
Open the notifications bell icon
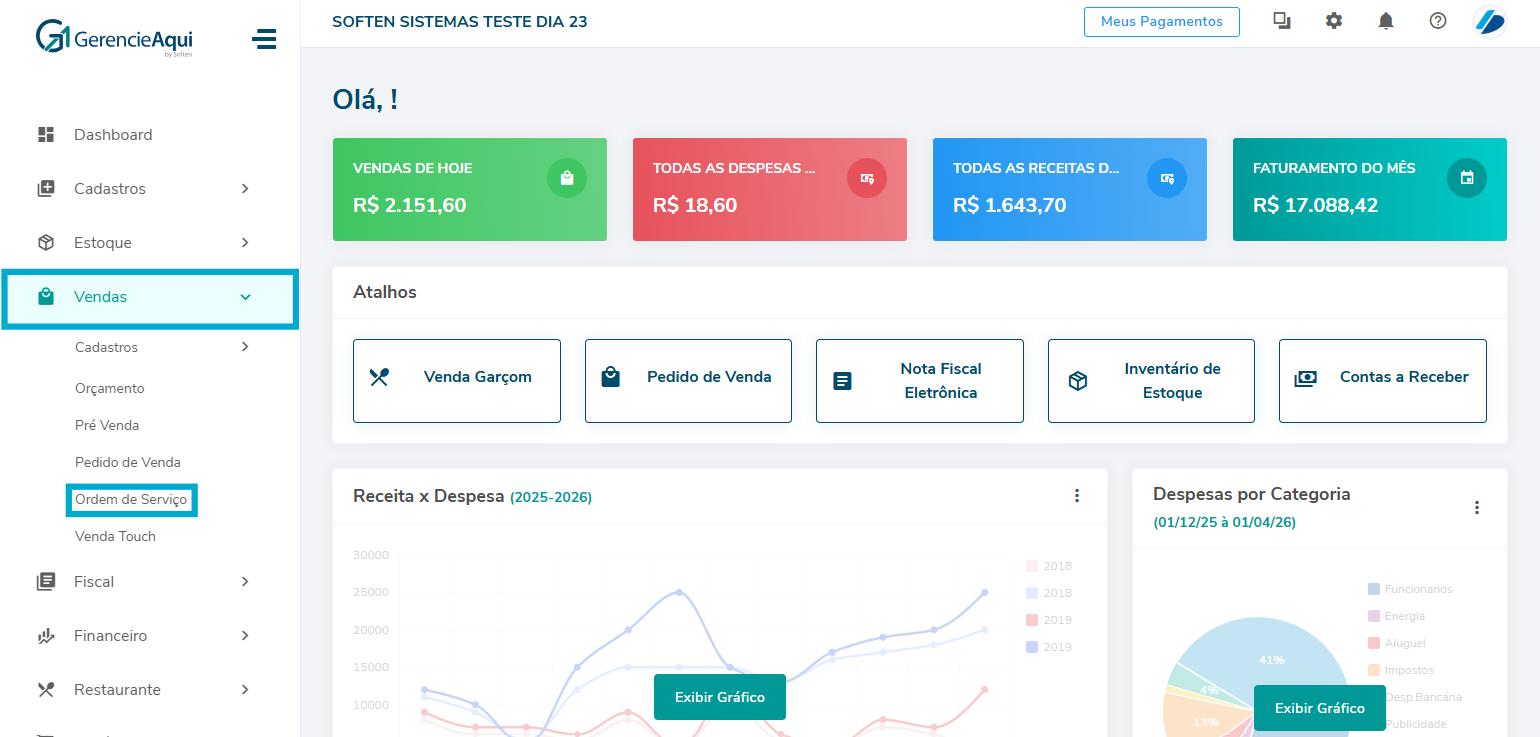click(x=1385, y=21)
